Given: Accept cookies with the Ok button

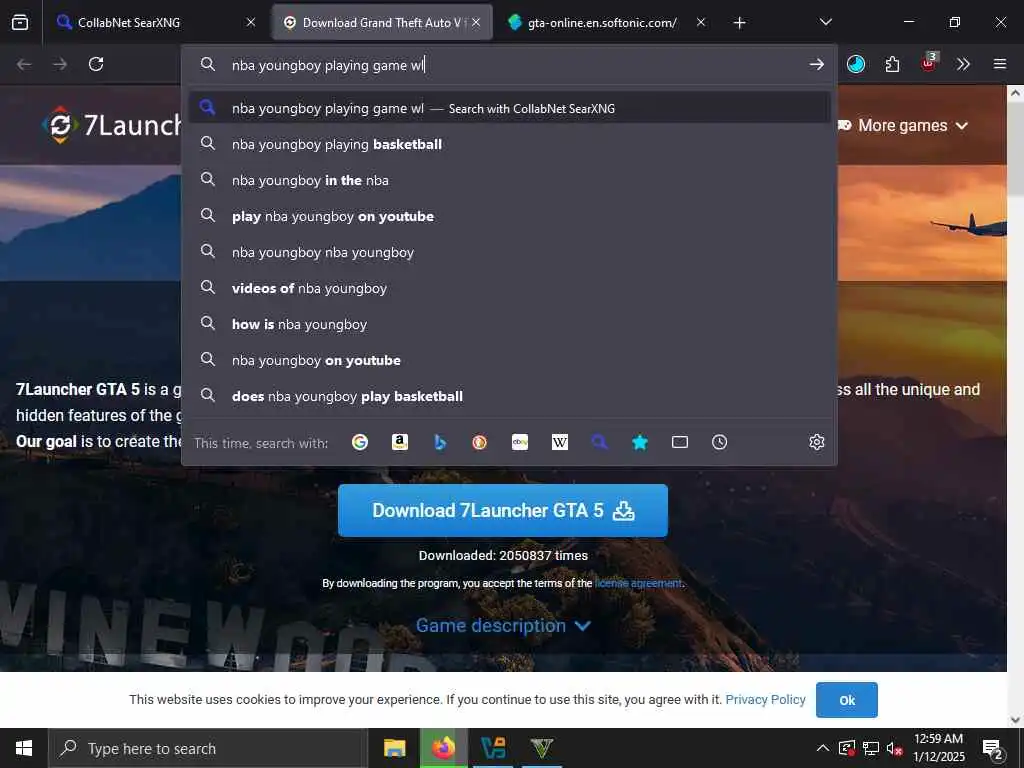Looking at the screenshot, I should pyautogui.click(x=846, y=700).
